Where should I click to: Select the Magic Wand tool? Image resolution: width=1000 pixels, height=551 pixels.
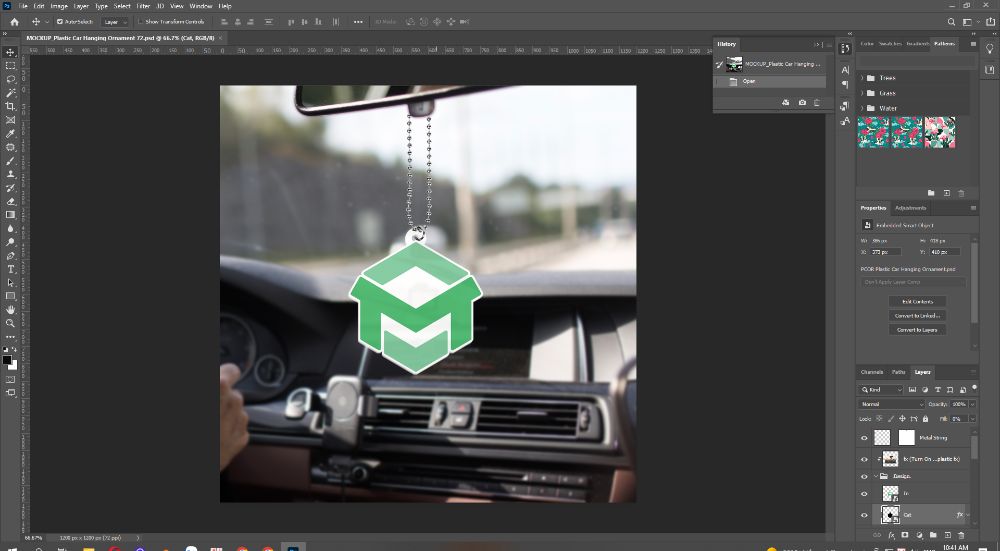click(x=10, y=92)
